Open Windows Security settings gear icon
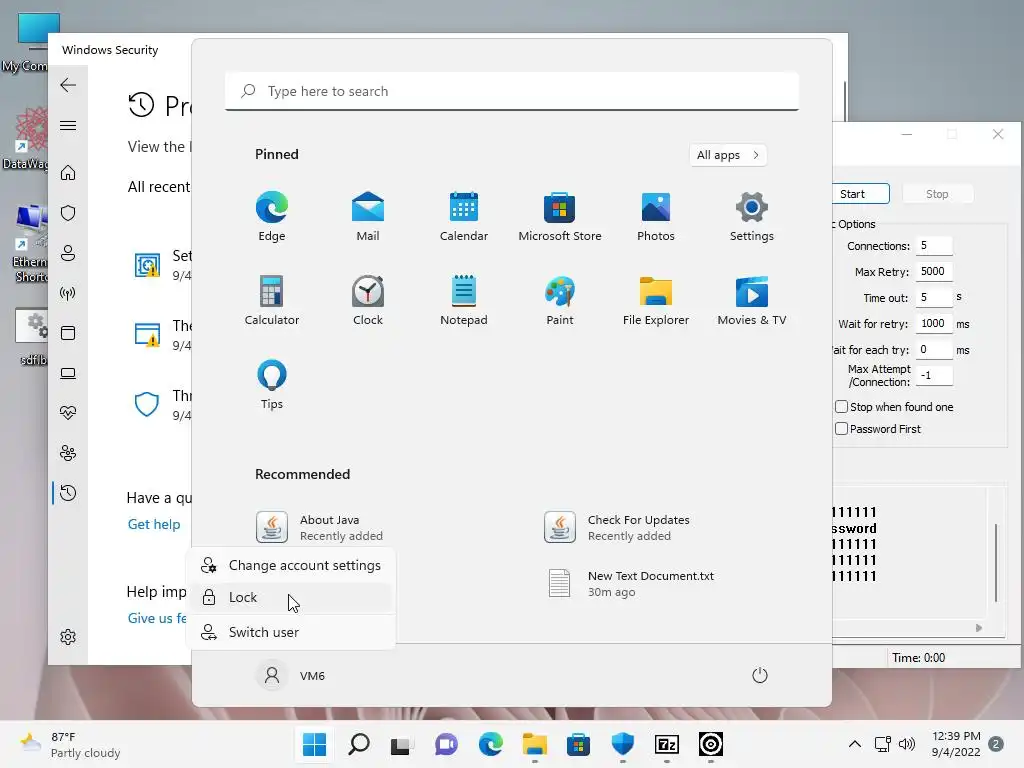Screen dimensions: 1024x768 68,637
